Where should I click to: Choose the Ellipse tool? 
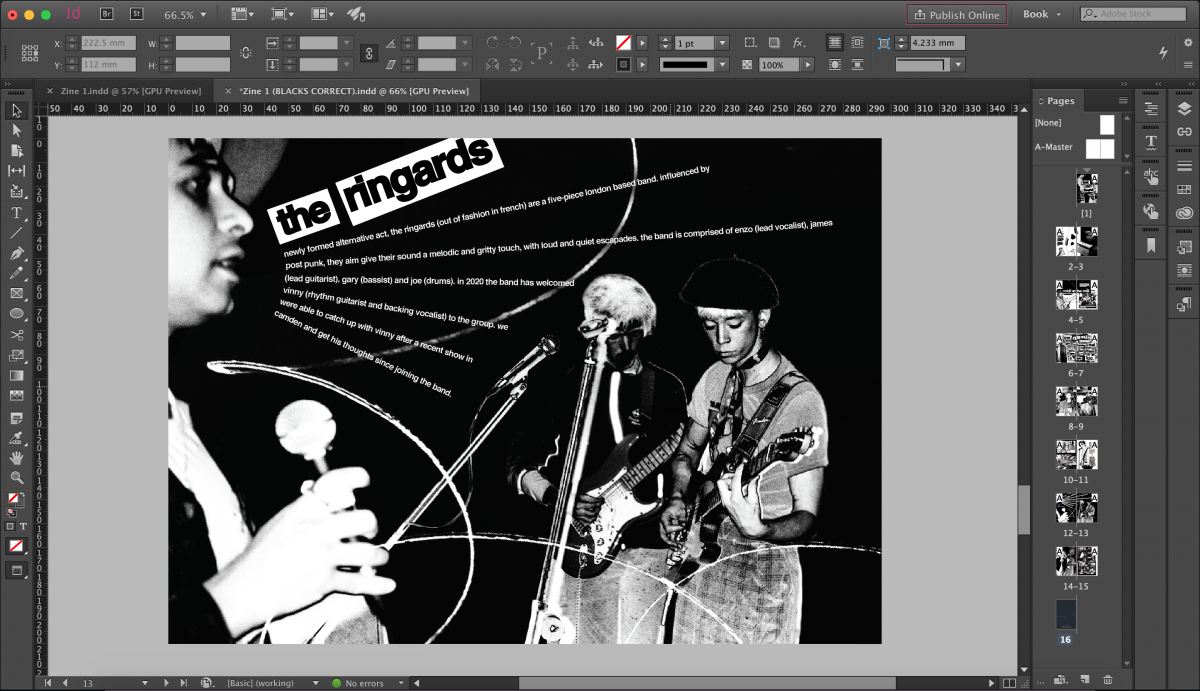pyautogui.click(x=17, y=313)
